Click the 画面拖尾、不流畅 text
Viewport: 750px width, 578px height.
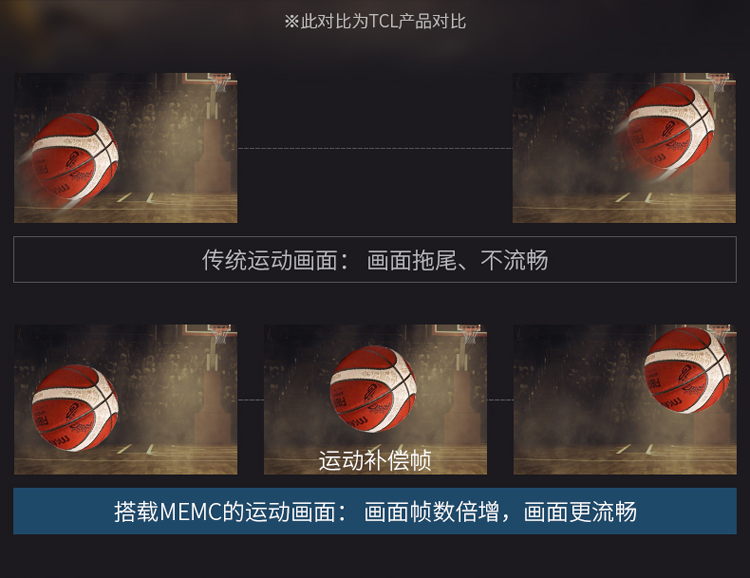(x=457, y=260)
